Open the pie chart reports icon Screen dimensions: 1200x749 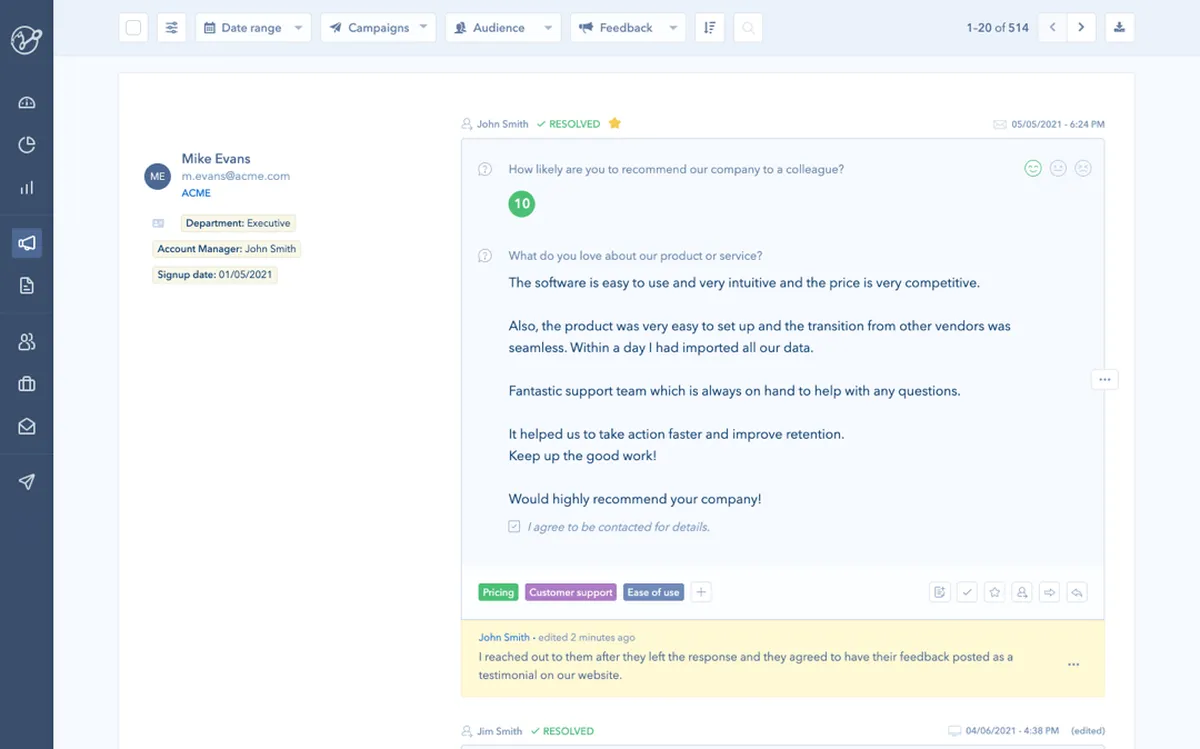pyautogui.click(x=27, y=146)
